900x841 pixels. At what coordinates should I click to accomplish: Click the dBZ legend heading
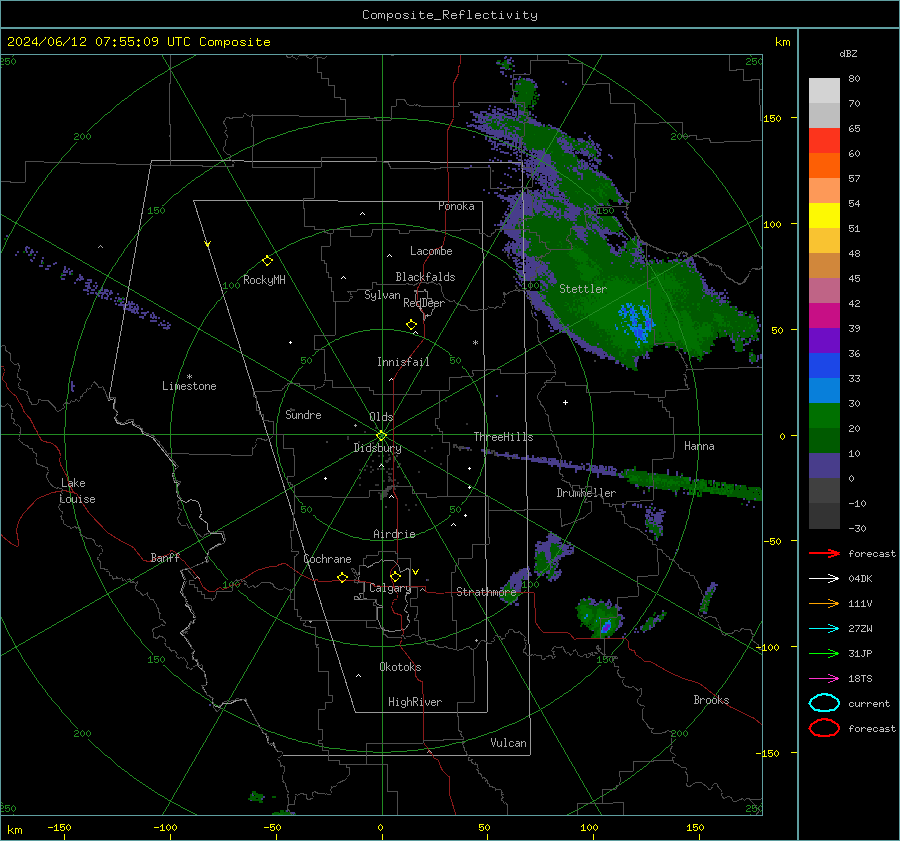pos(848,53)
